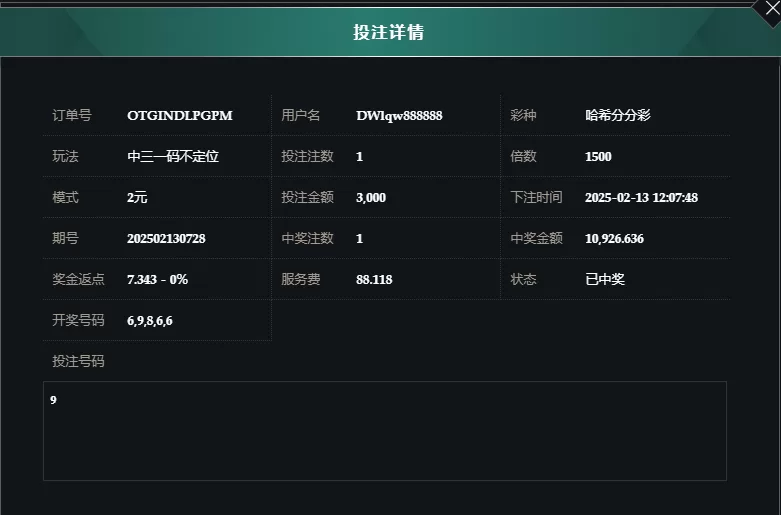Click the winning amount 10,926.636
Viewport: 781px width, 515px height.
(615, 239)
